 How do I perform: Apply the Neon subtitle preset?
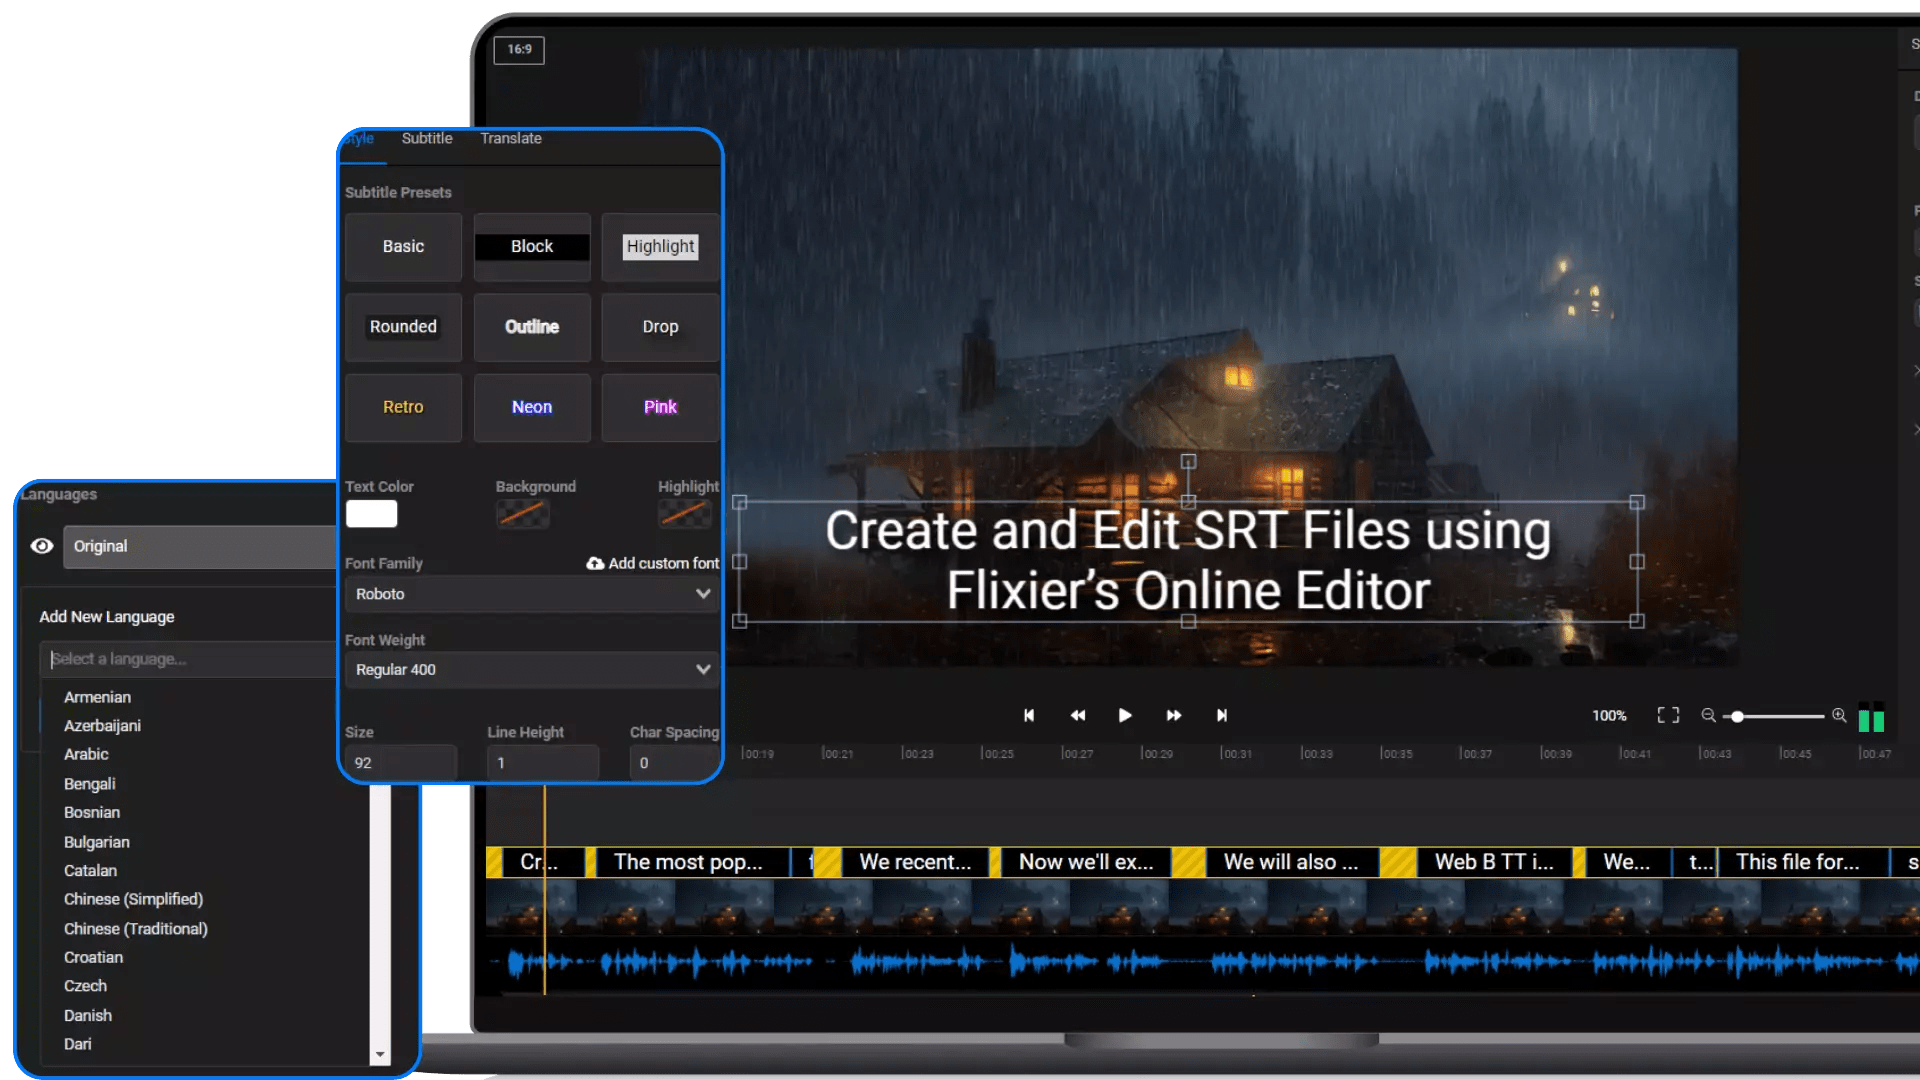[x=532, y=407]
